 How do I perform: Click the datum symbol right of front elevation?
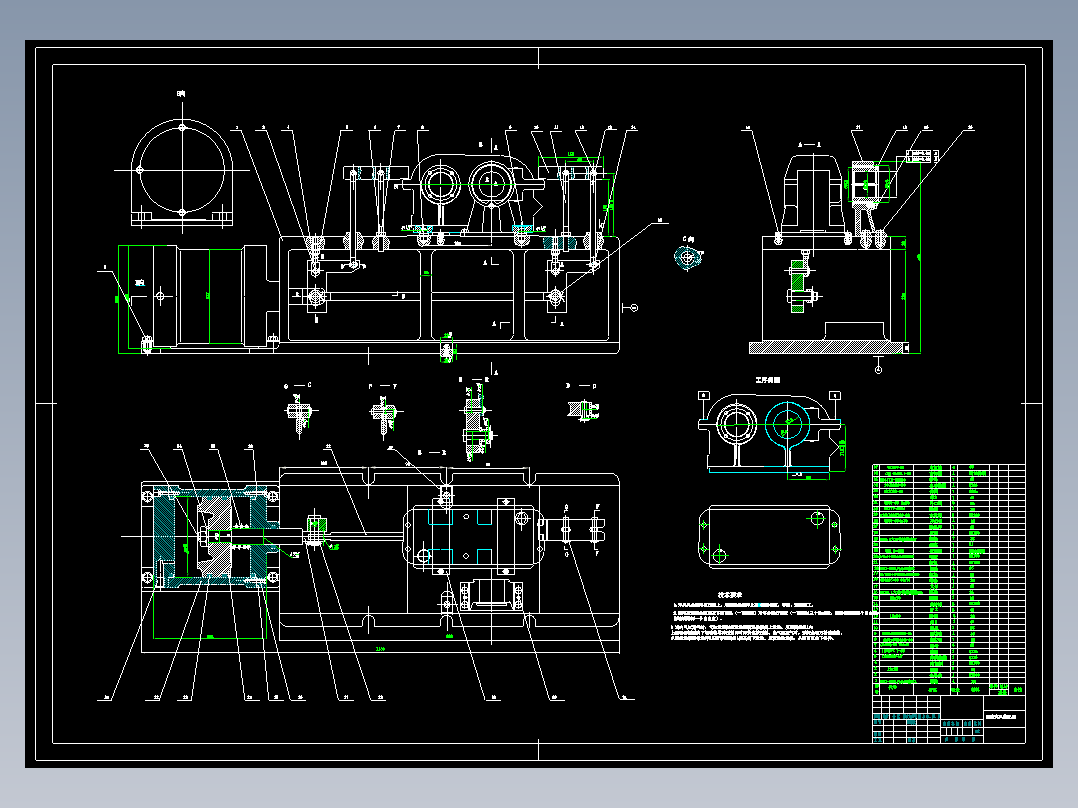coord(630,308)
